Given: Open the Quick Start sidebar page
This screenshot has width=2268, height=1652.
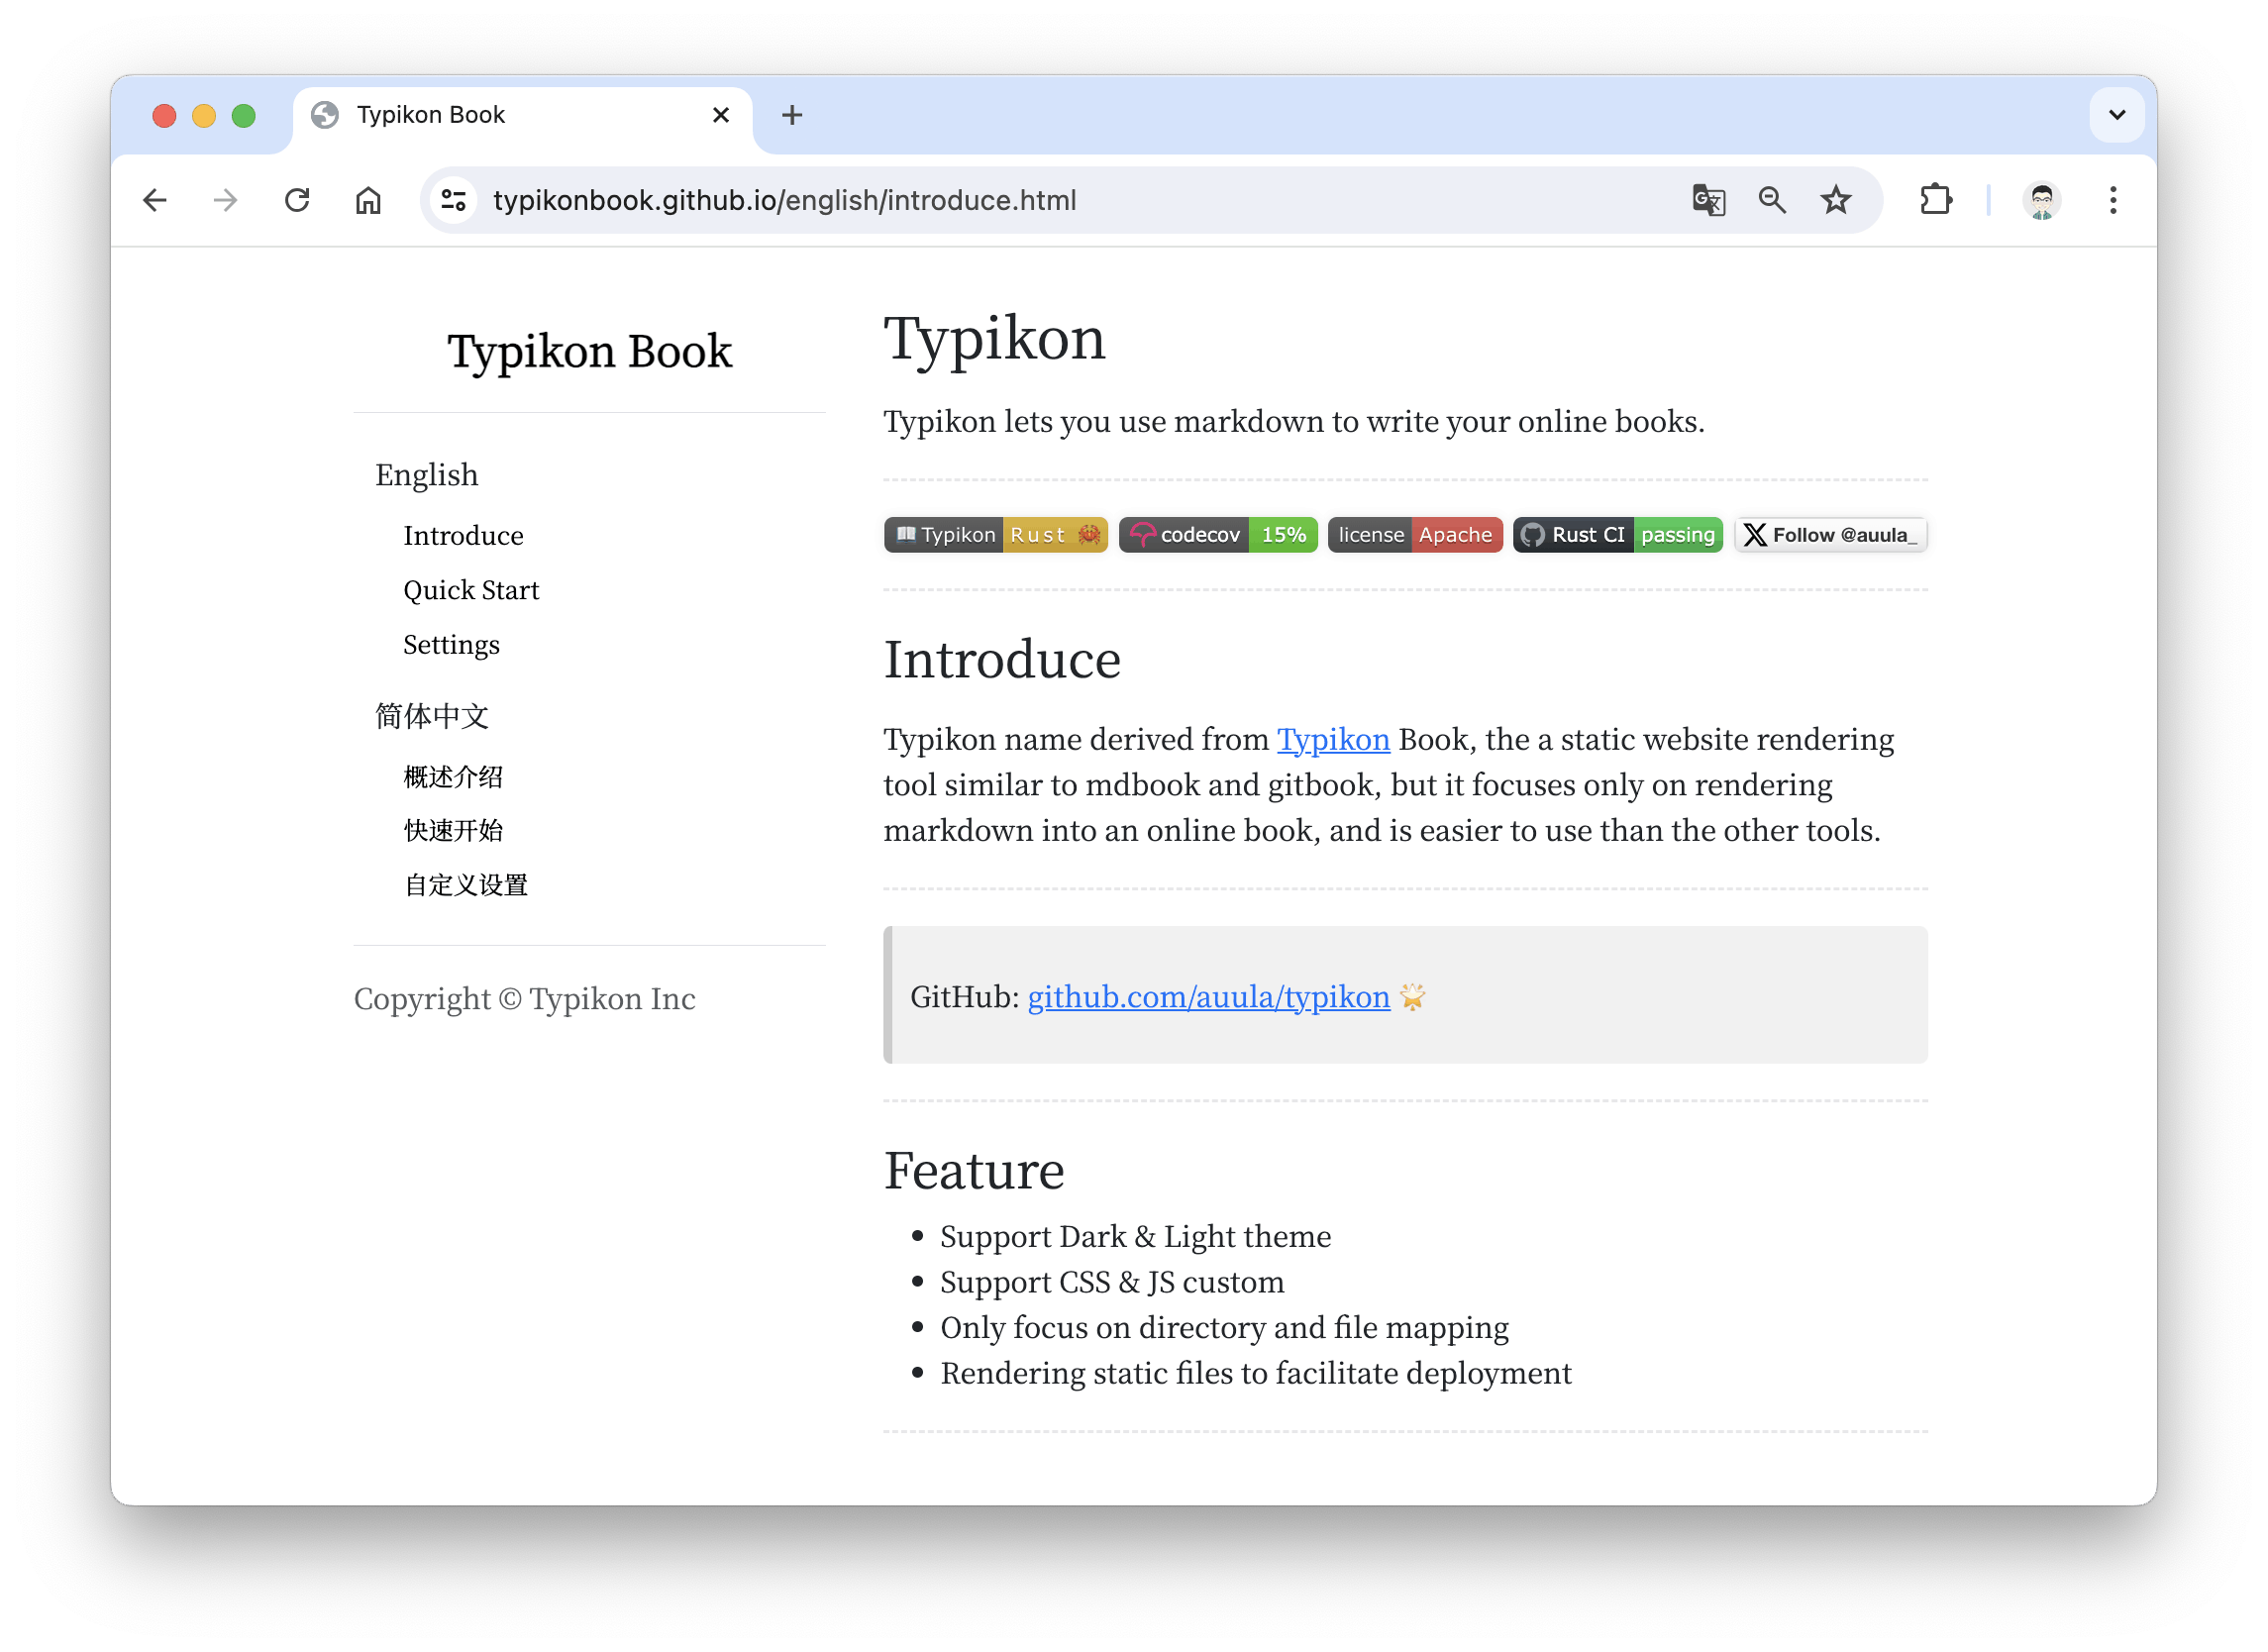Looking at the screenshot, I should [x=471, y=590].
